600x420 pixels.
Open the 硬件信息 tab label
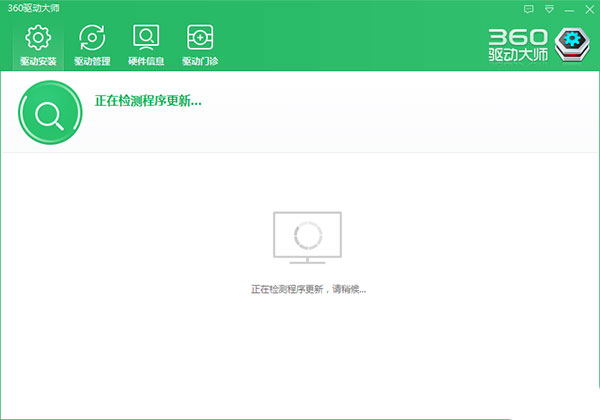tap(146, 61)
